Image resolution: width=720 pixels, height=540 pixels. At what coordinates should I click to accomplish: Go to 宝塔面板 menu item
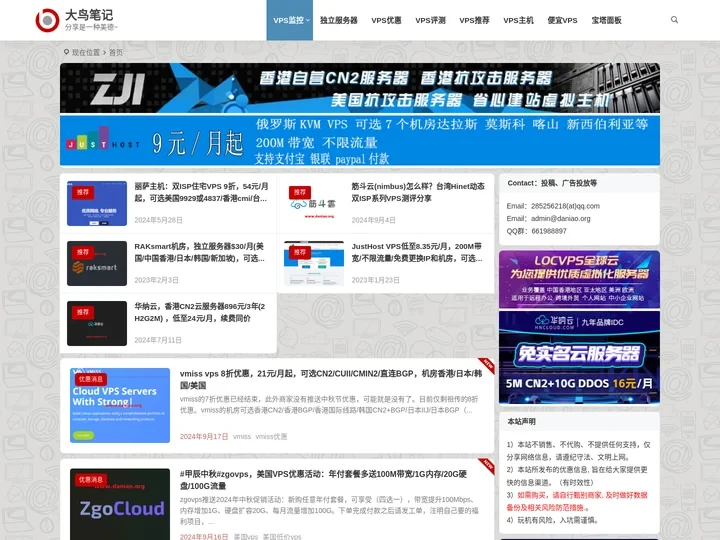[607, 20]
